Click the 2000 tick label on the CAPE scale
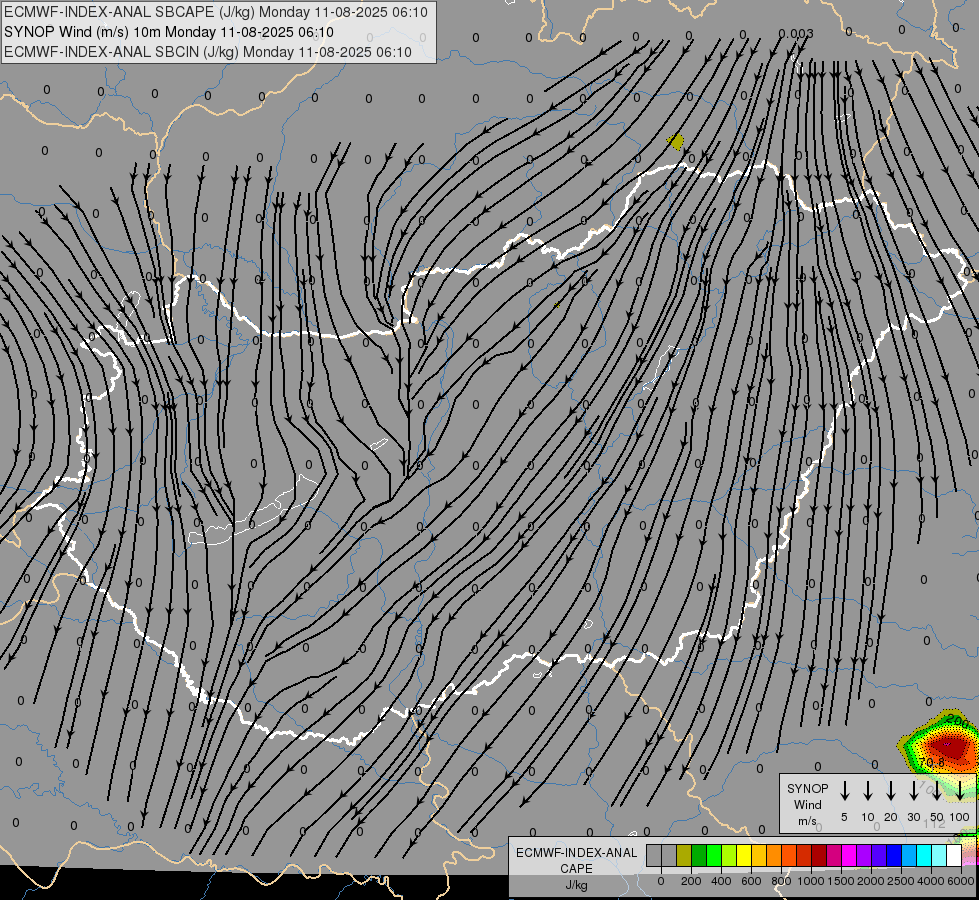 (x=871, y=881)
